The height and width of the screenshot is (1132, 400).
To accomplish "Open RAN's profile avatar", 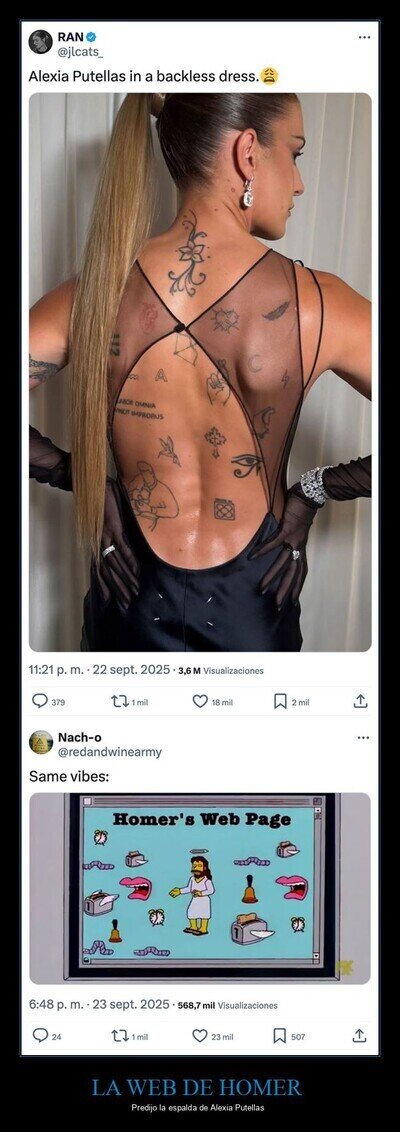I will 40,42.
